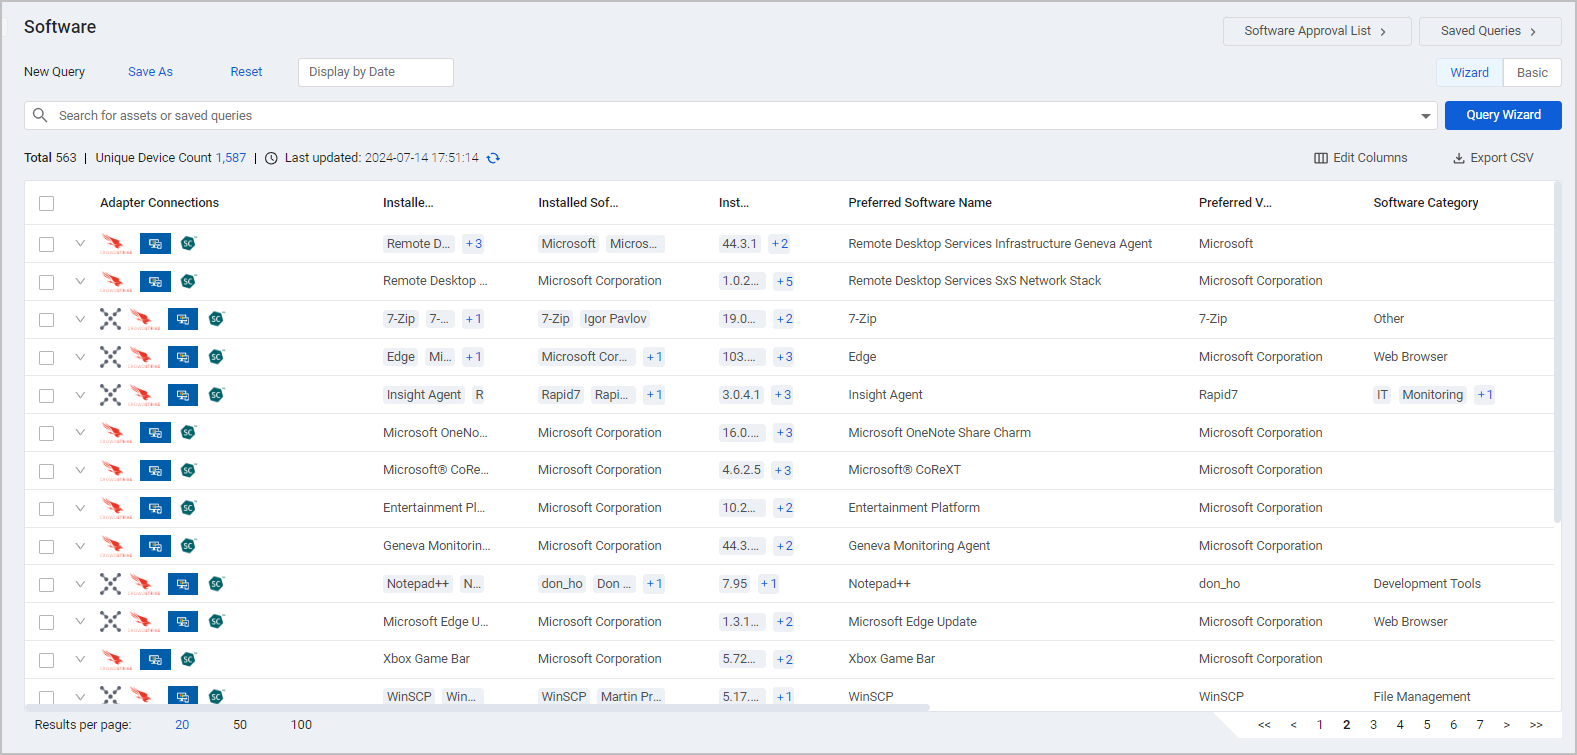Click the Axonius X icon in Notepad++ row
This screenshot has height=755, width=1577.
pyautogui.click(x=110, y=584)
